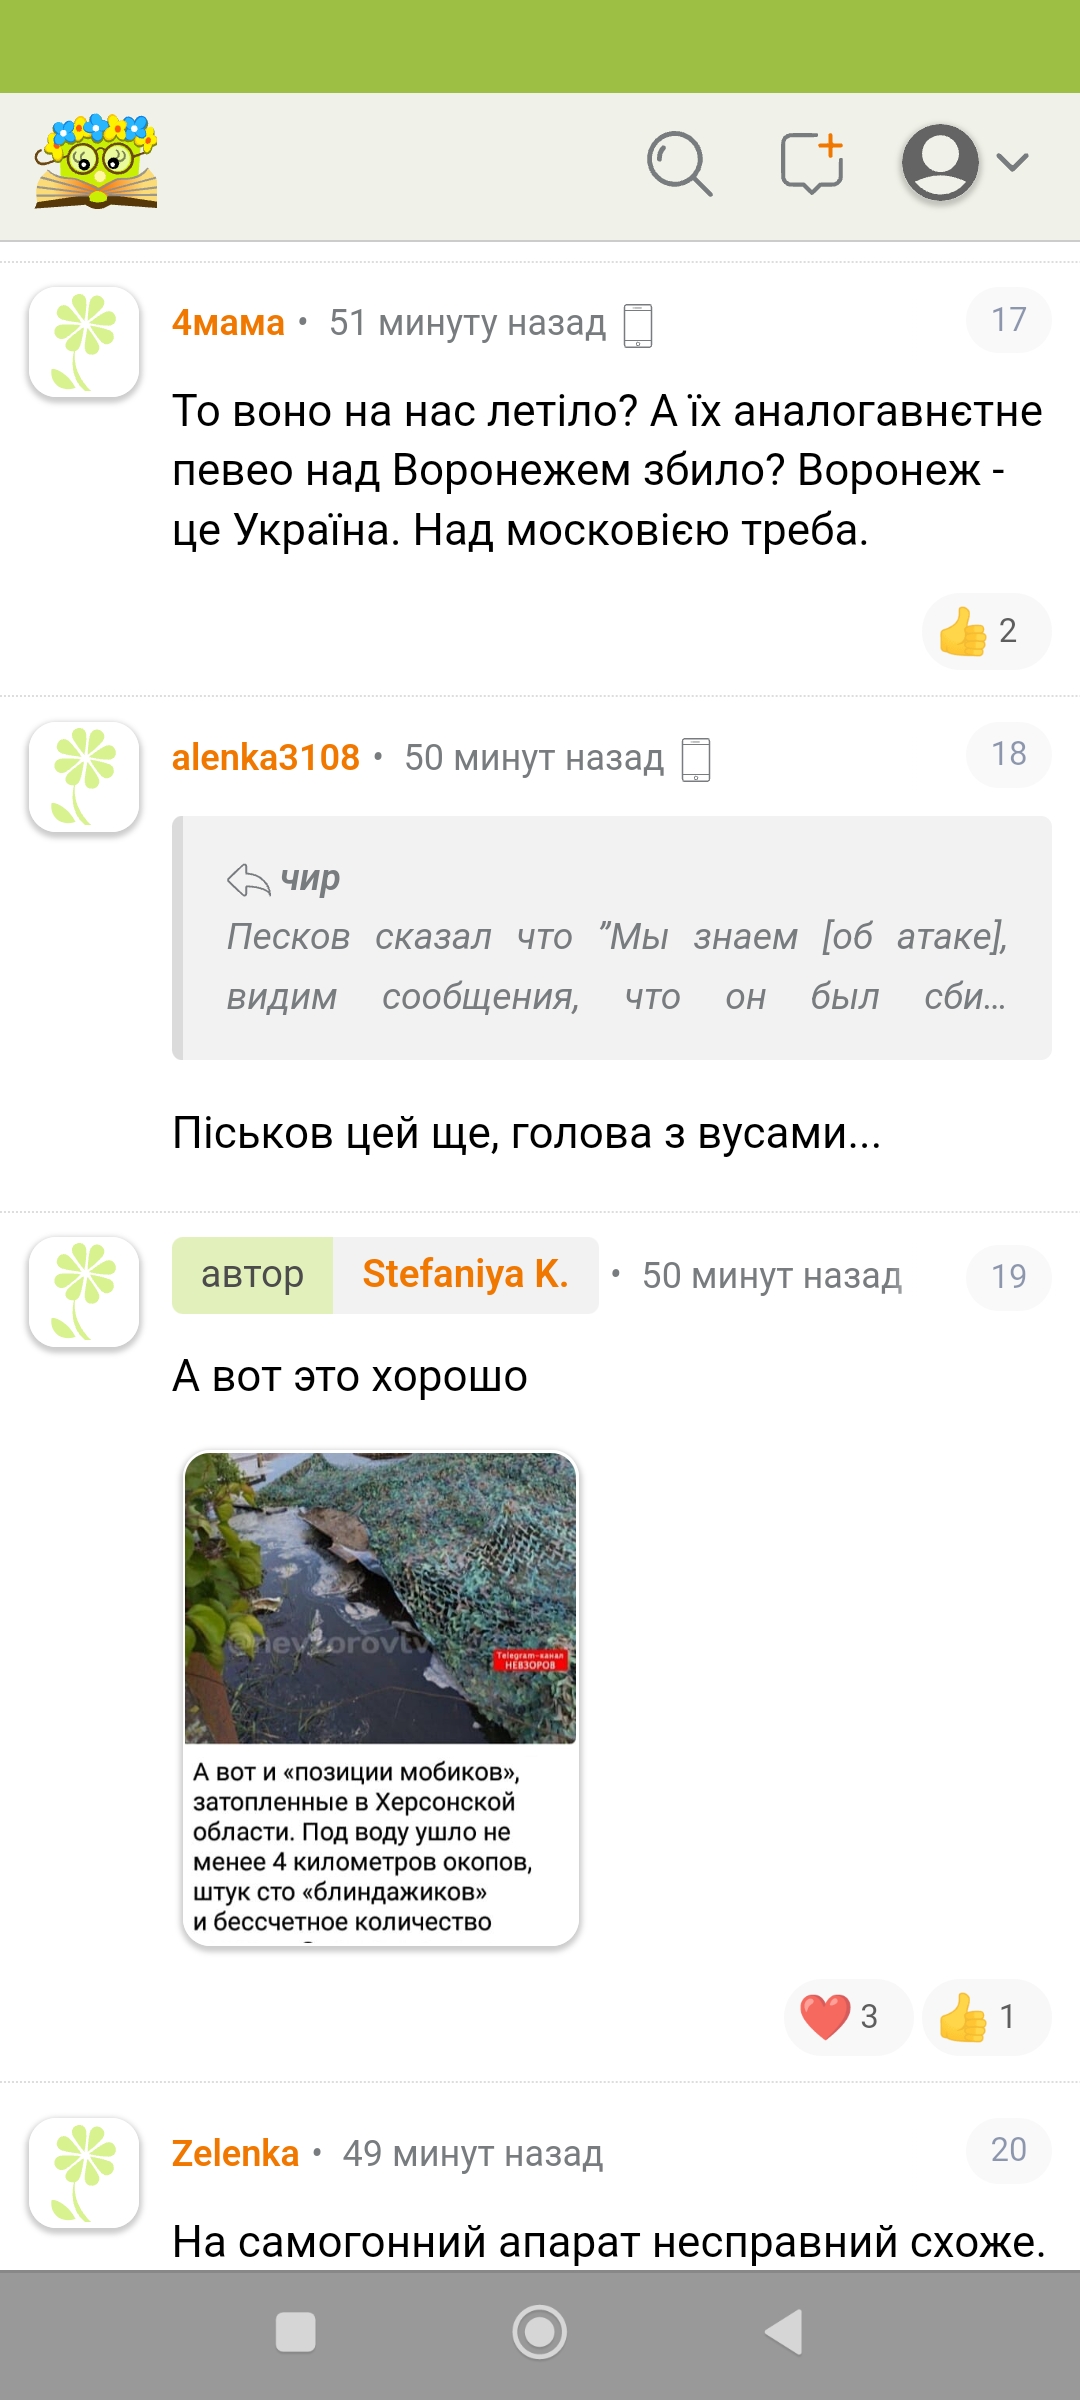The image size is (1080, 2400).
Task: Select comment number 20 badge
Action: 1008,2150
